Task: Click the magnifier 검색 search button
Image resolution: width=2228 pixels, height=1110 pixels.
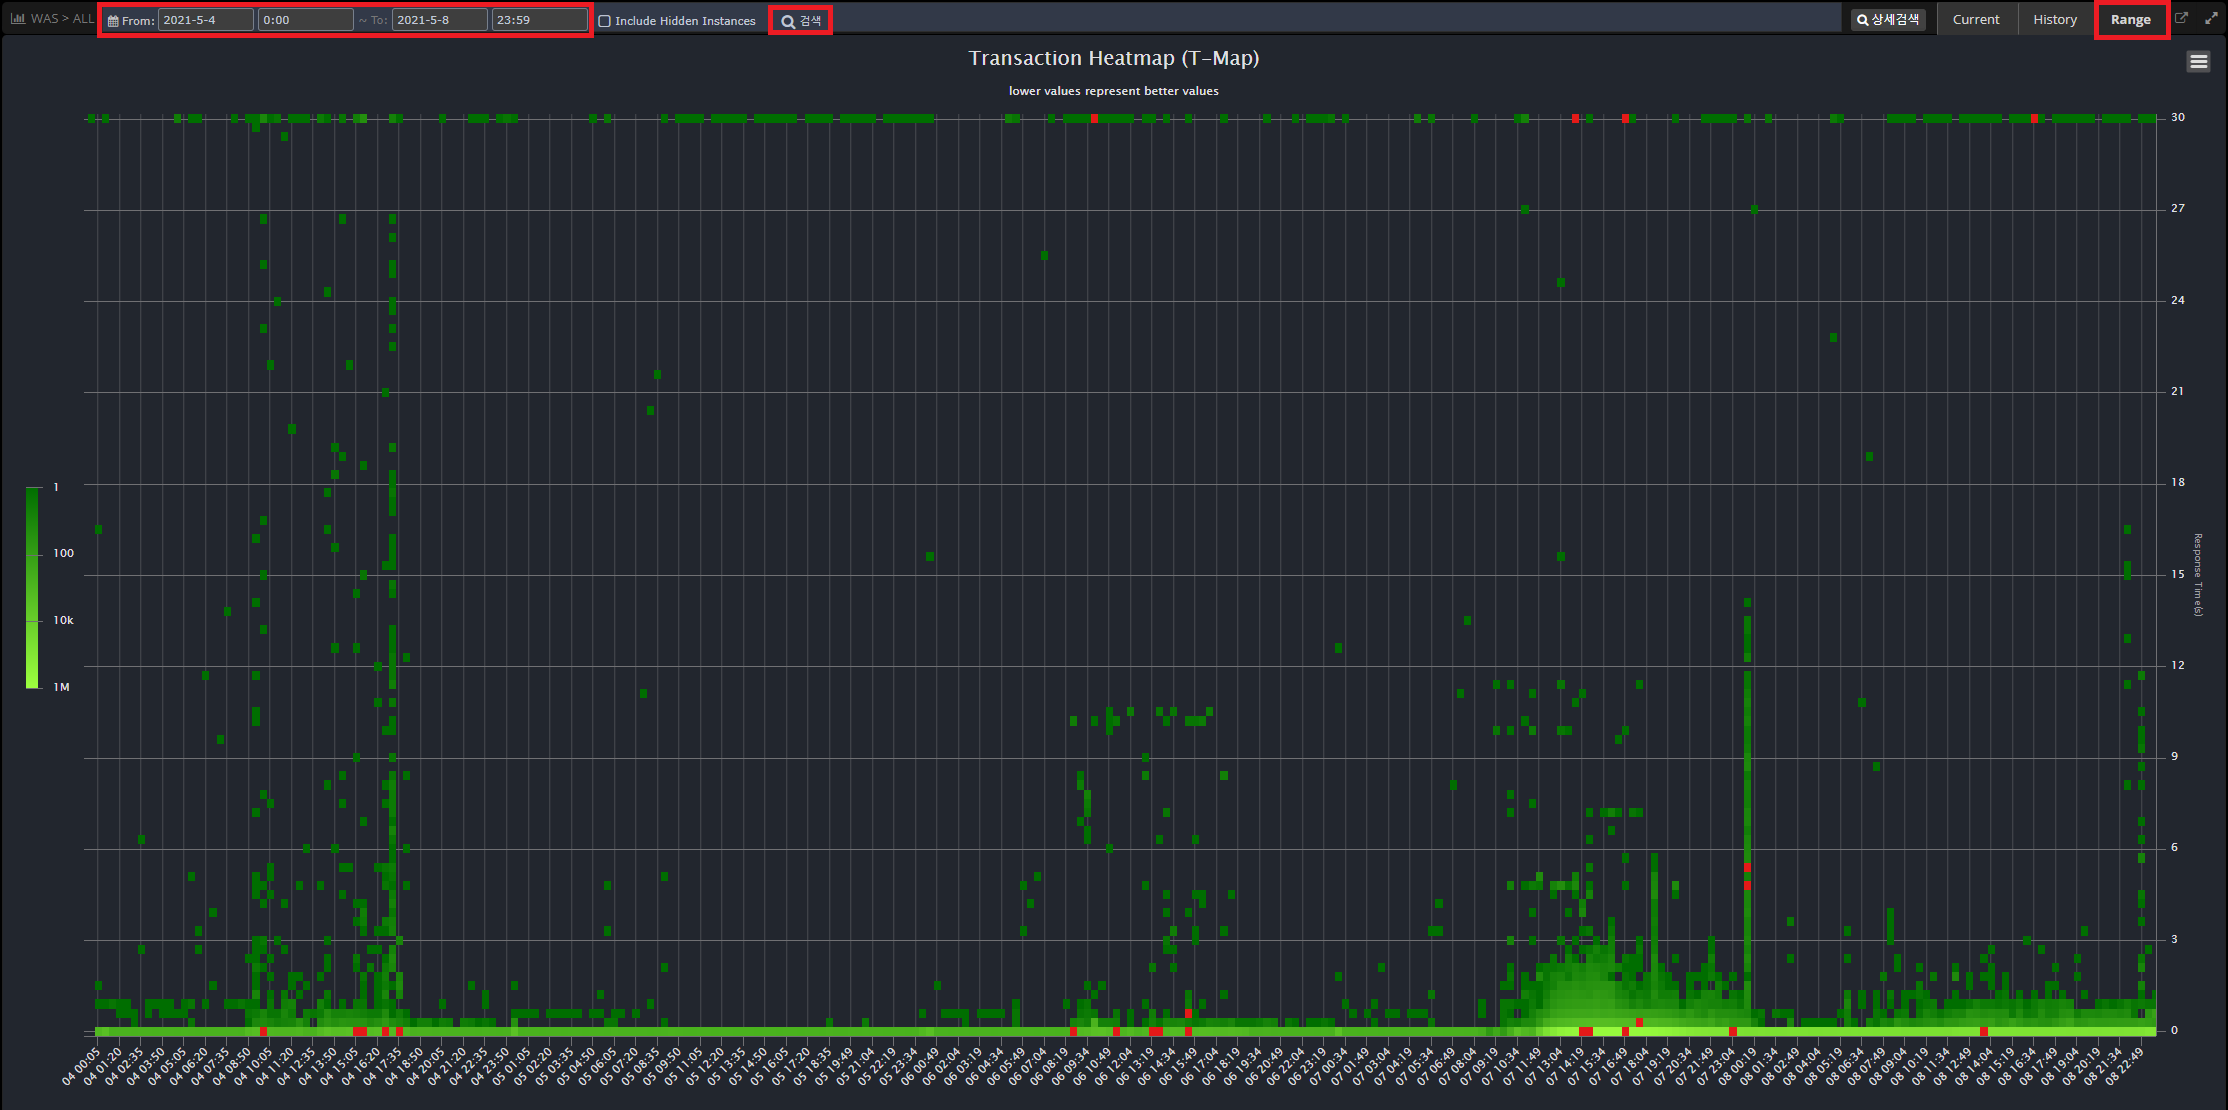Action: tap(800, 21)
